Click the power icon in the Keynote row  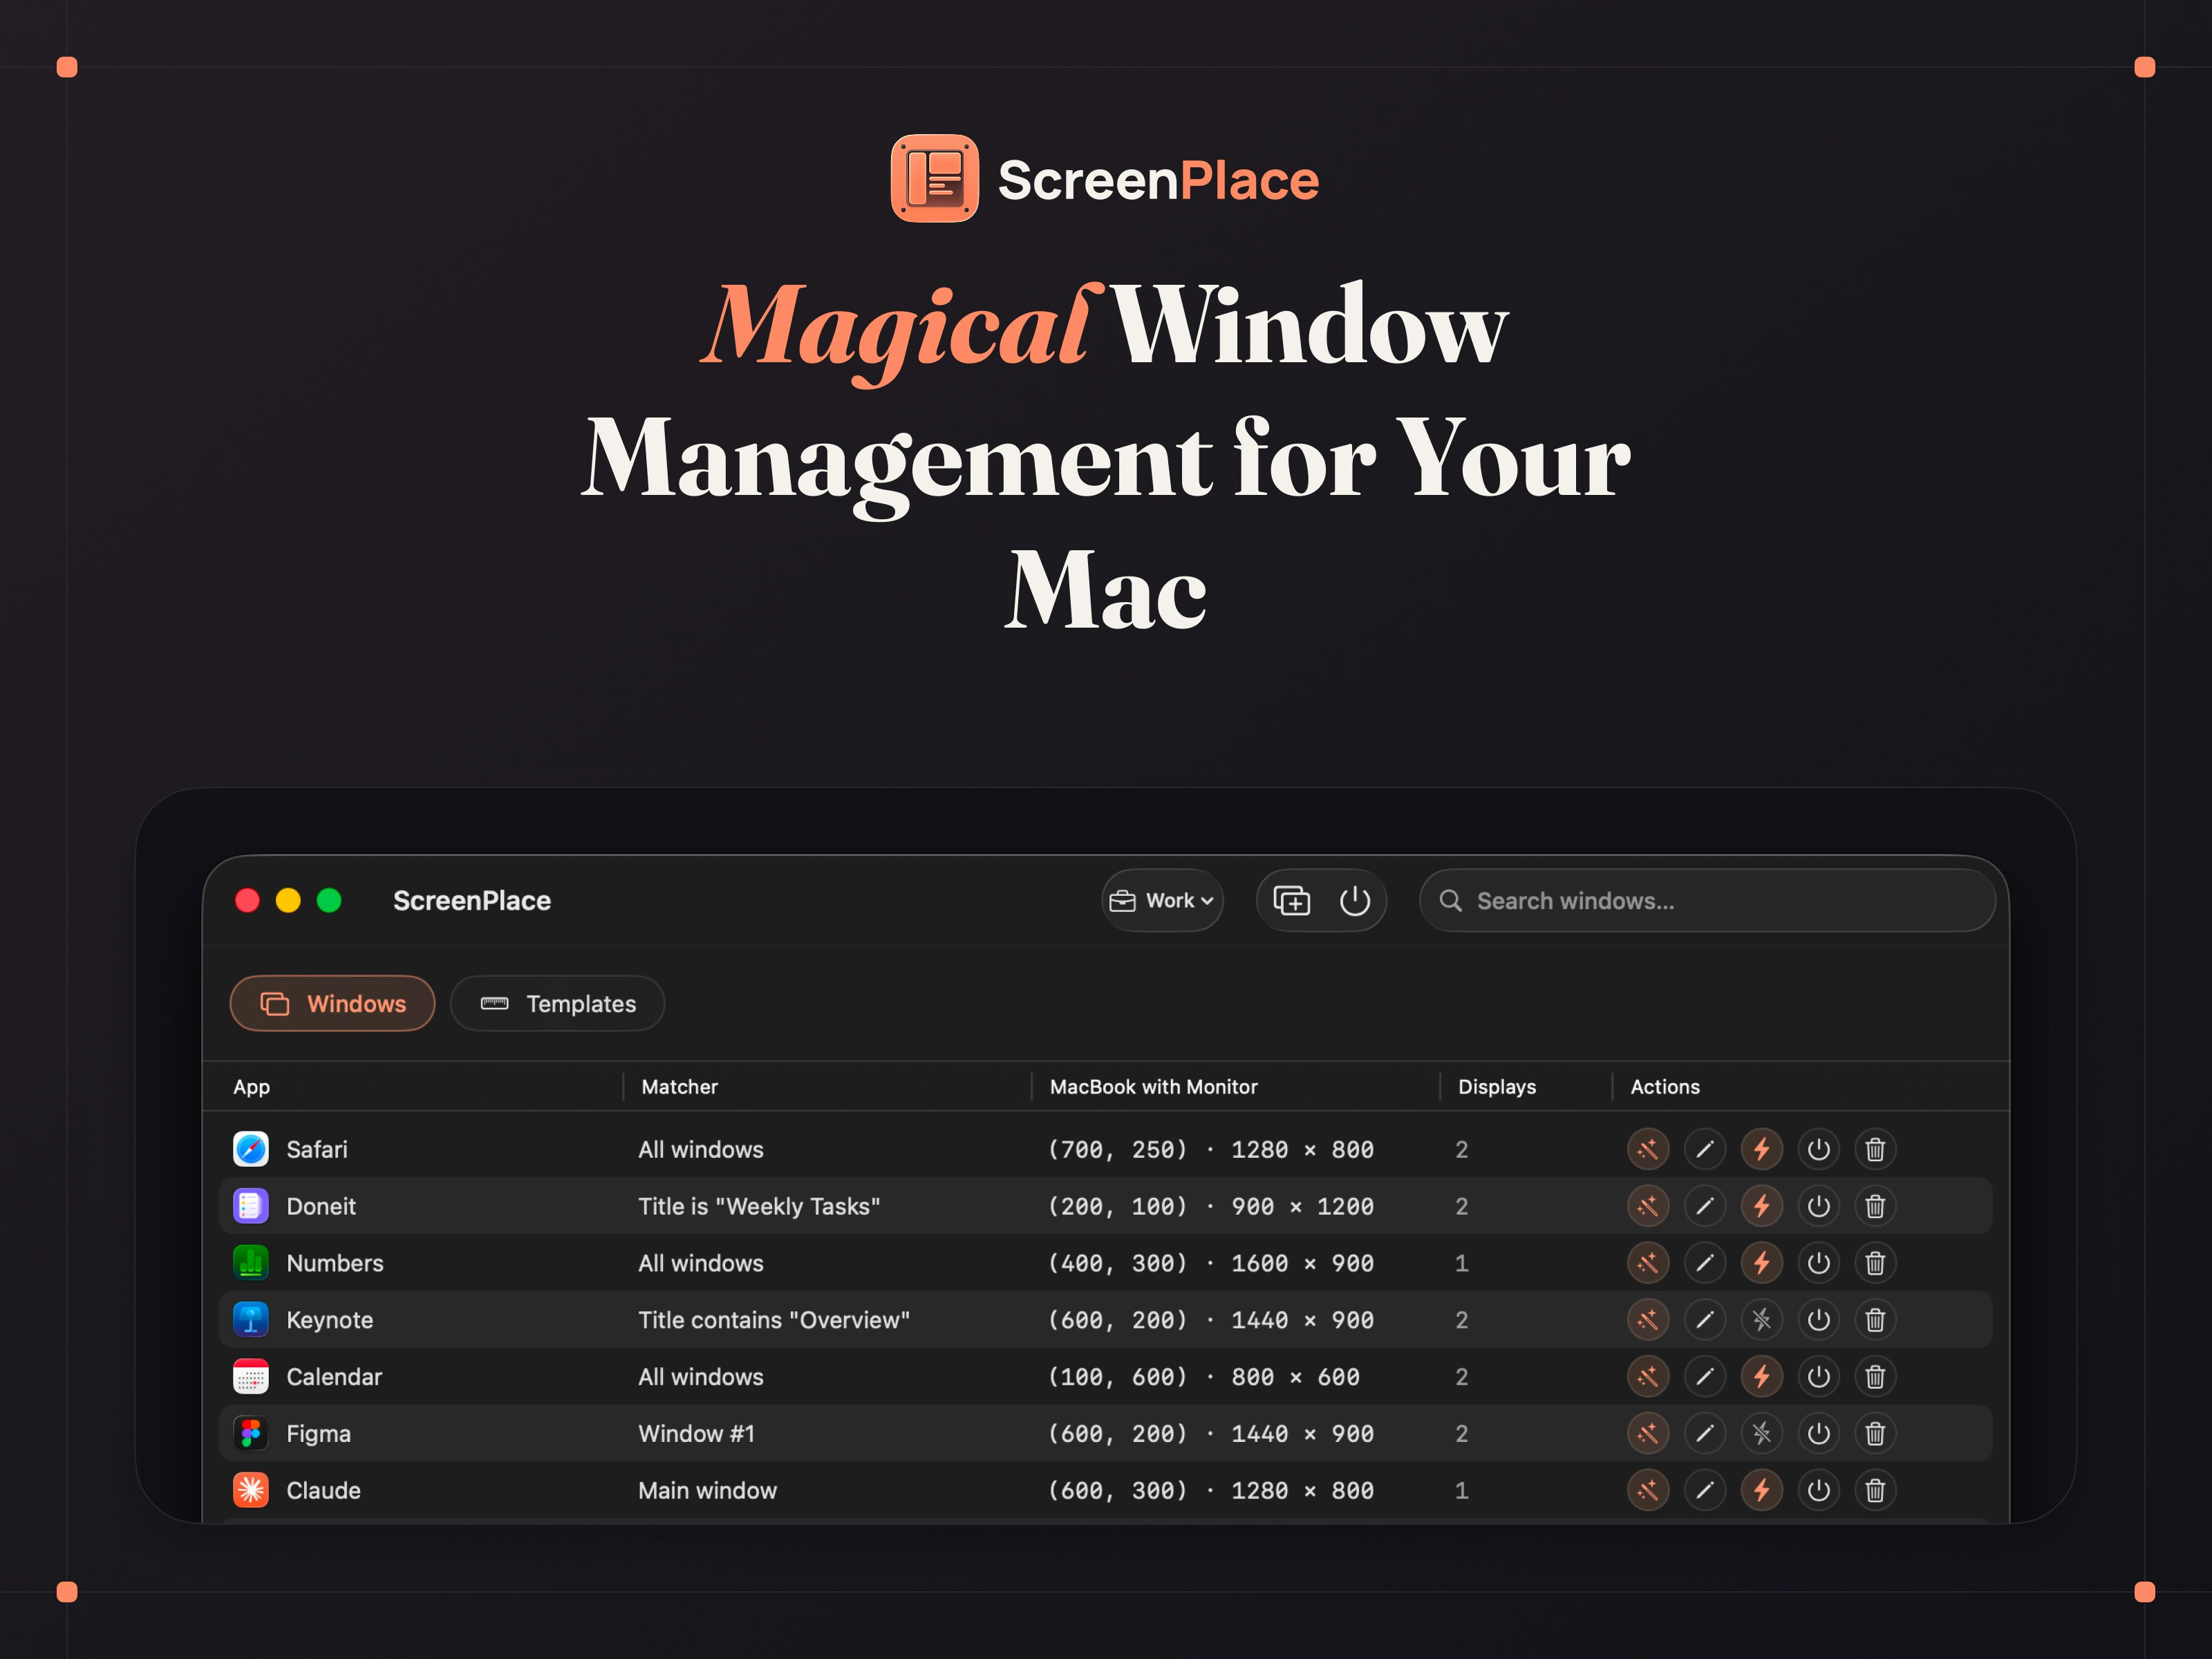click(1819, 1320)
